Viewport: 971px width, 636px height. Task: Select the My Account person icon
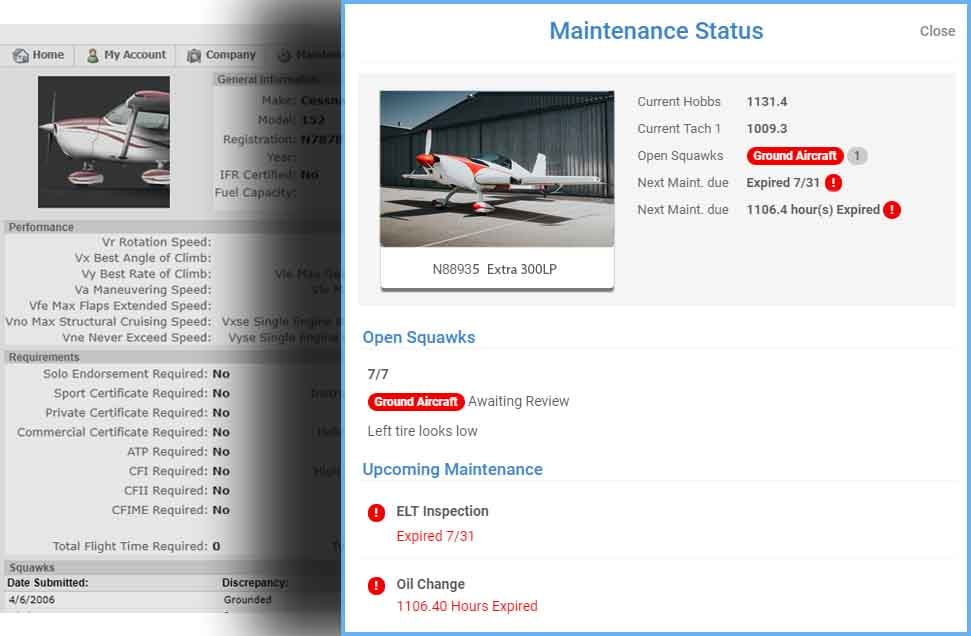[90, 55]
